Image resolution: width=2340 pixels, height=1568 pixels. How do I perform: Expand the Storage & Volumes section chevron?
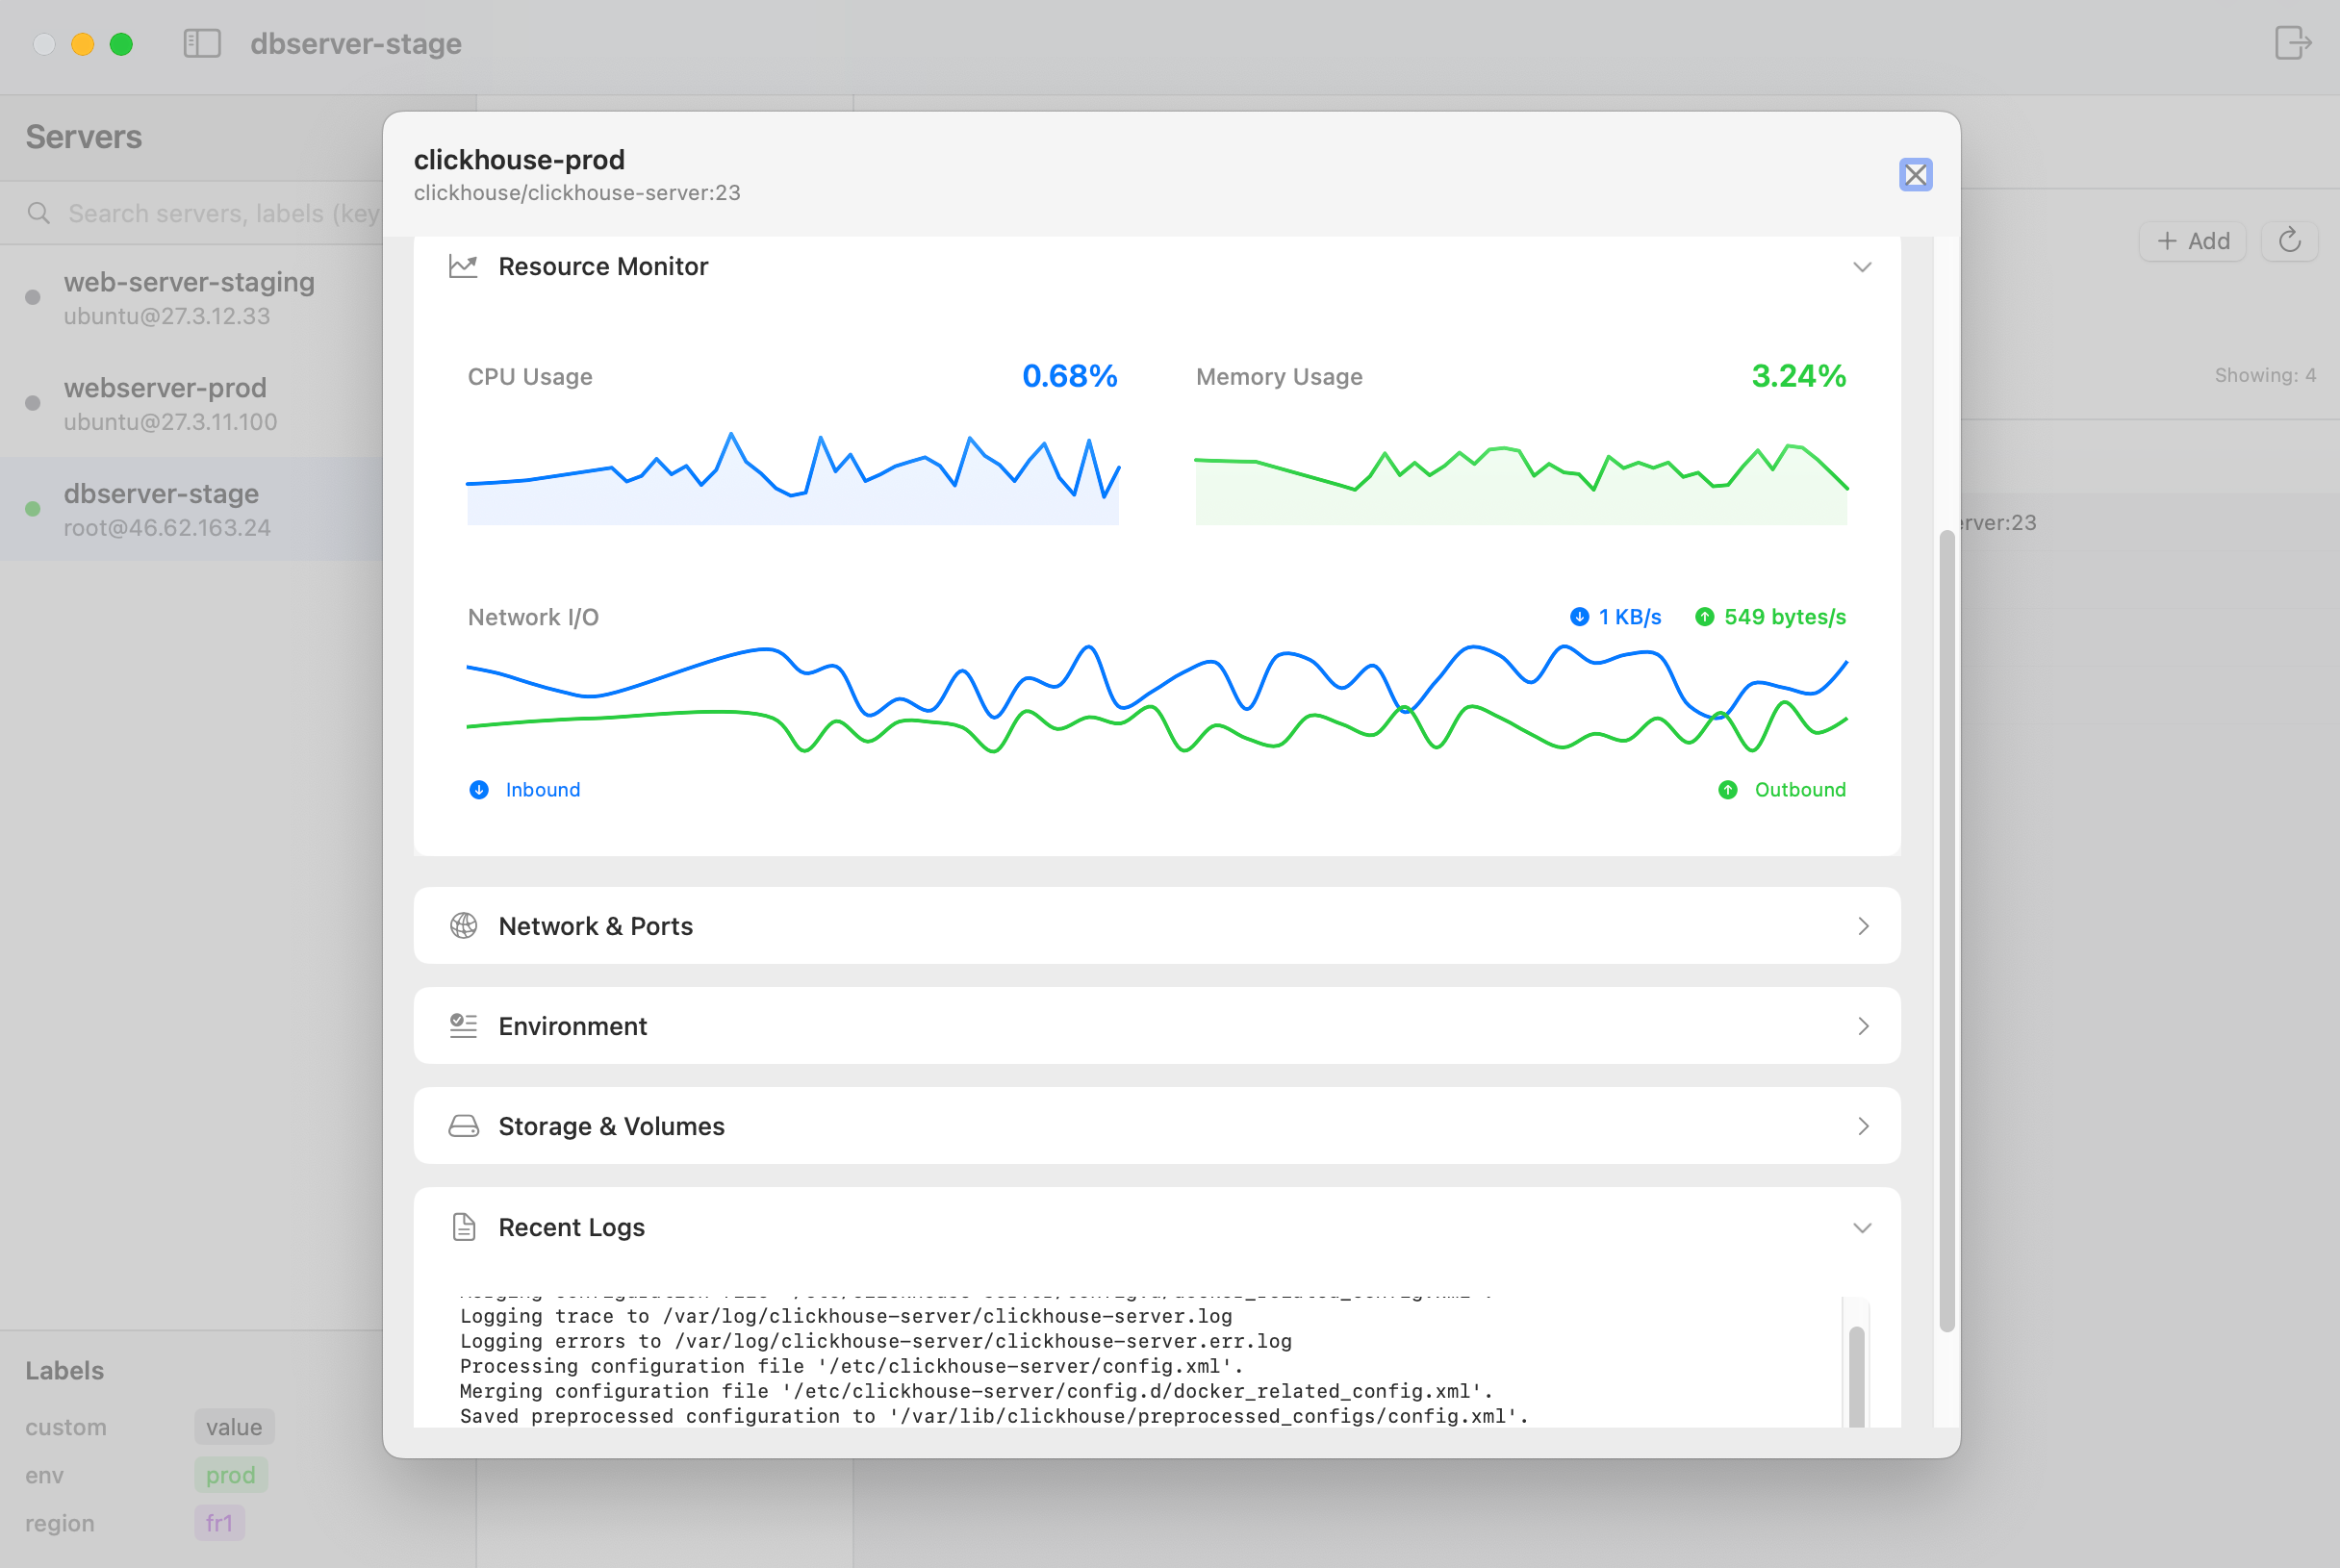coord(1863,1126)
